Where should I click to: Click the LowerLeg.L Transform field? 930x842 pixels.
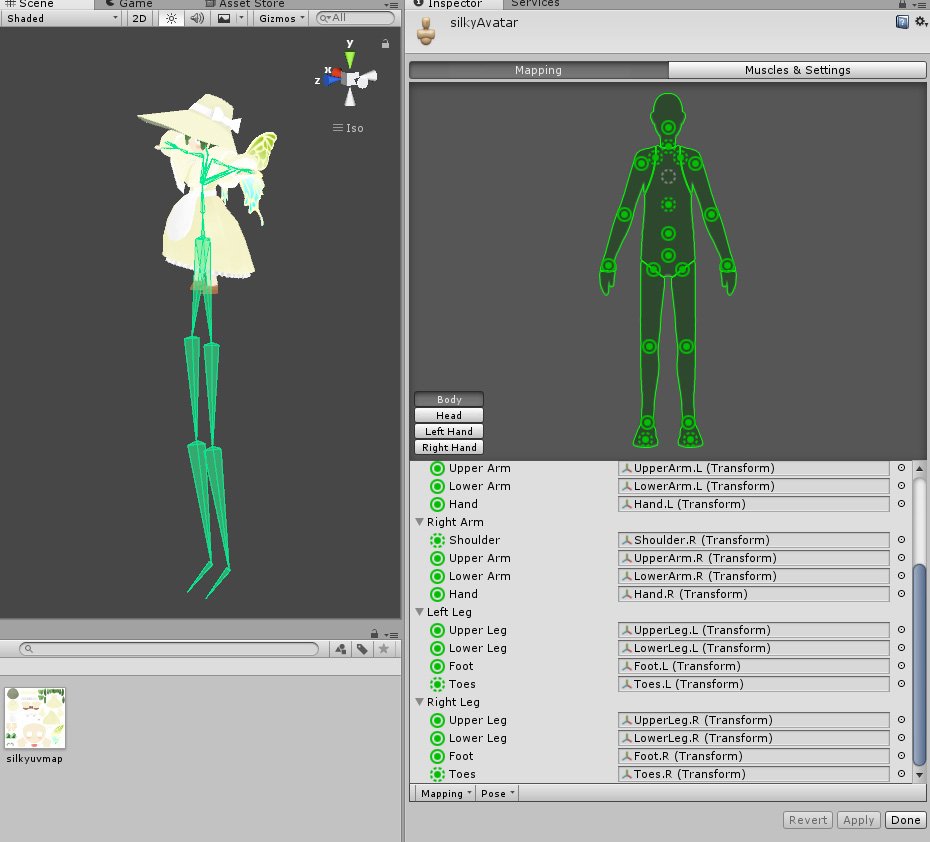pyautogui.click(x=753, y=648)
